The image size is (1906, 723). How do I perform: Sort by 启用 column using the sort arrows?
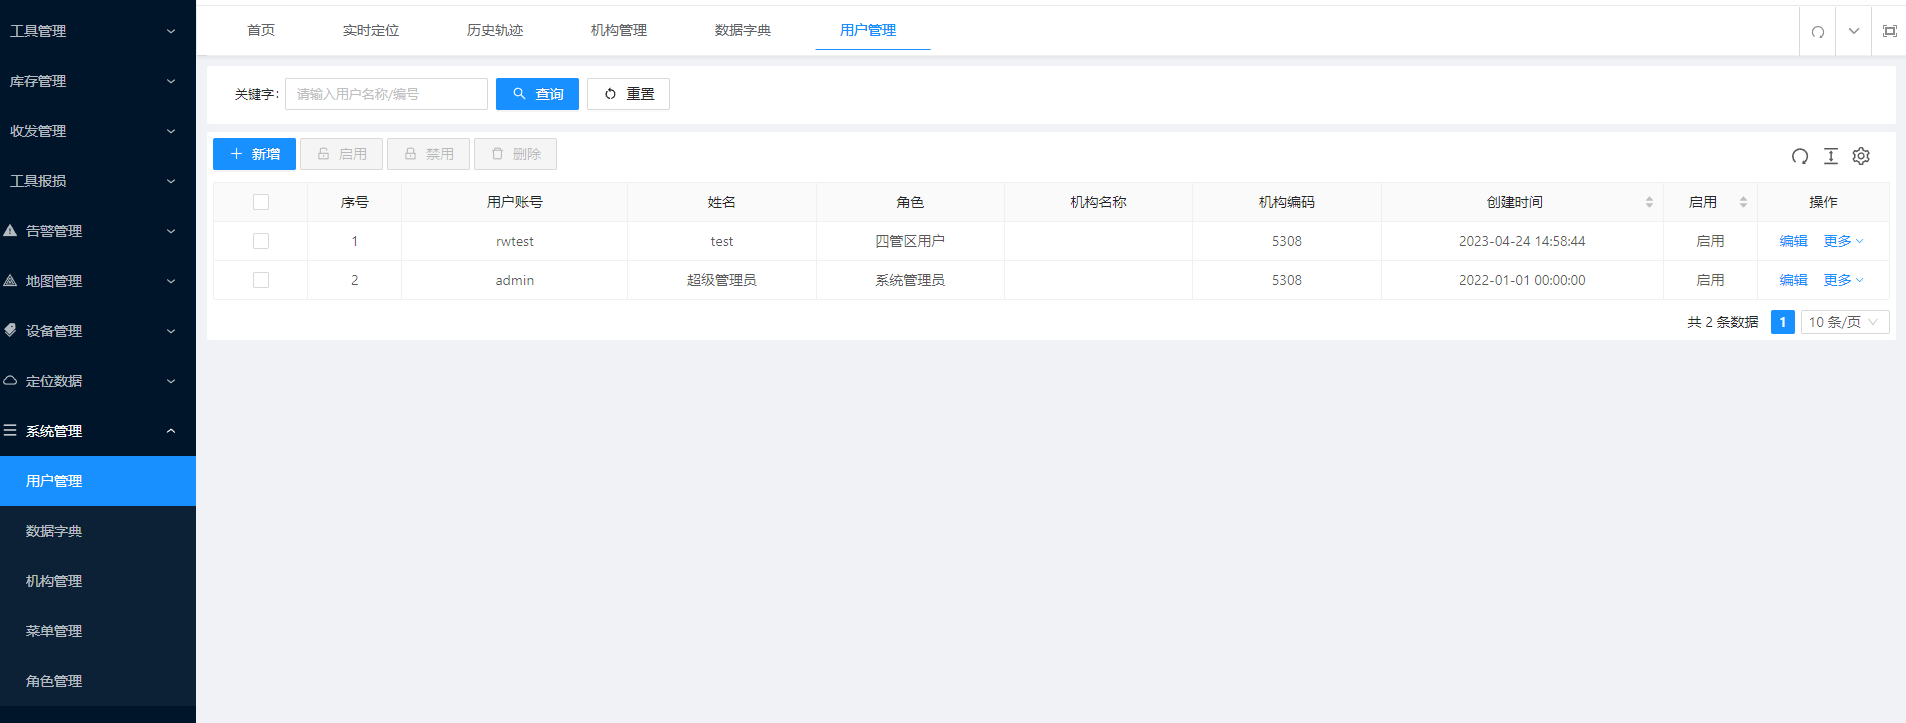(x=1743, y=202)
